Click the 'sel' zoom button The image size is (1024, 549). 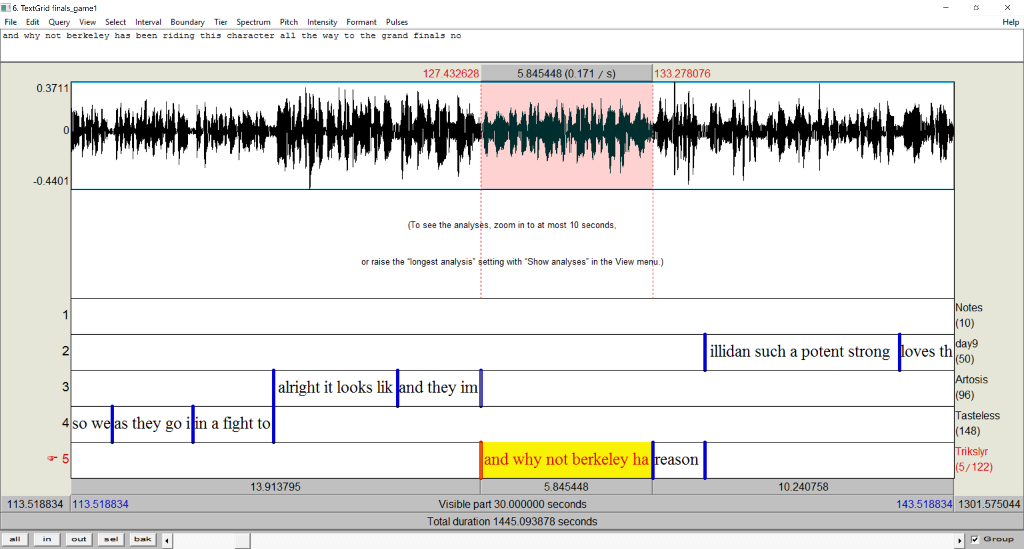110,539
